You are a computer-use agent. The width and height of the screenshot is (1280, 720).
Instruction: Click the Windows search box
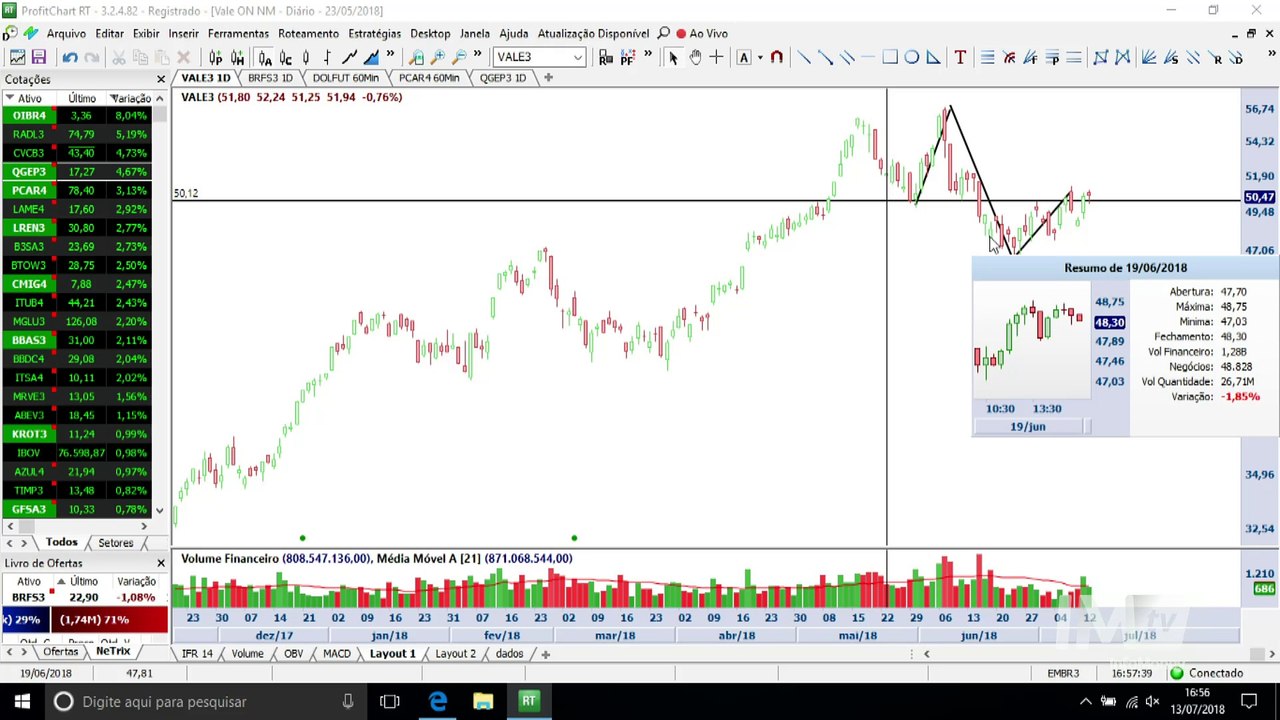point(205,701)
